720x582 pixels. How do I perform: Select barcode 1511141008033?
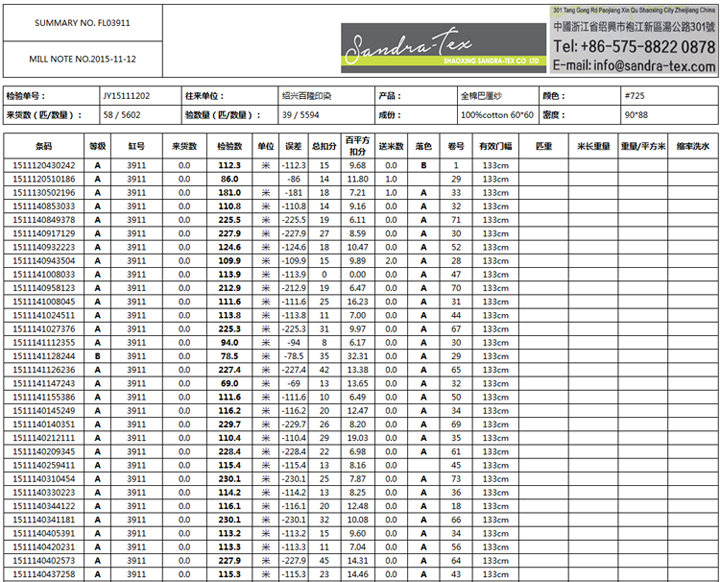coord(44,274)
